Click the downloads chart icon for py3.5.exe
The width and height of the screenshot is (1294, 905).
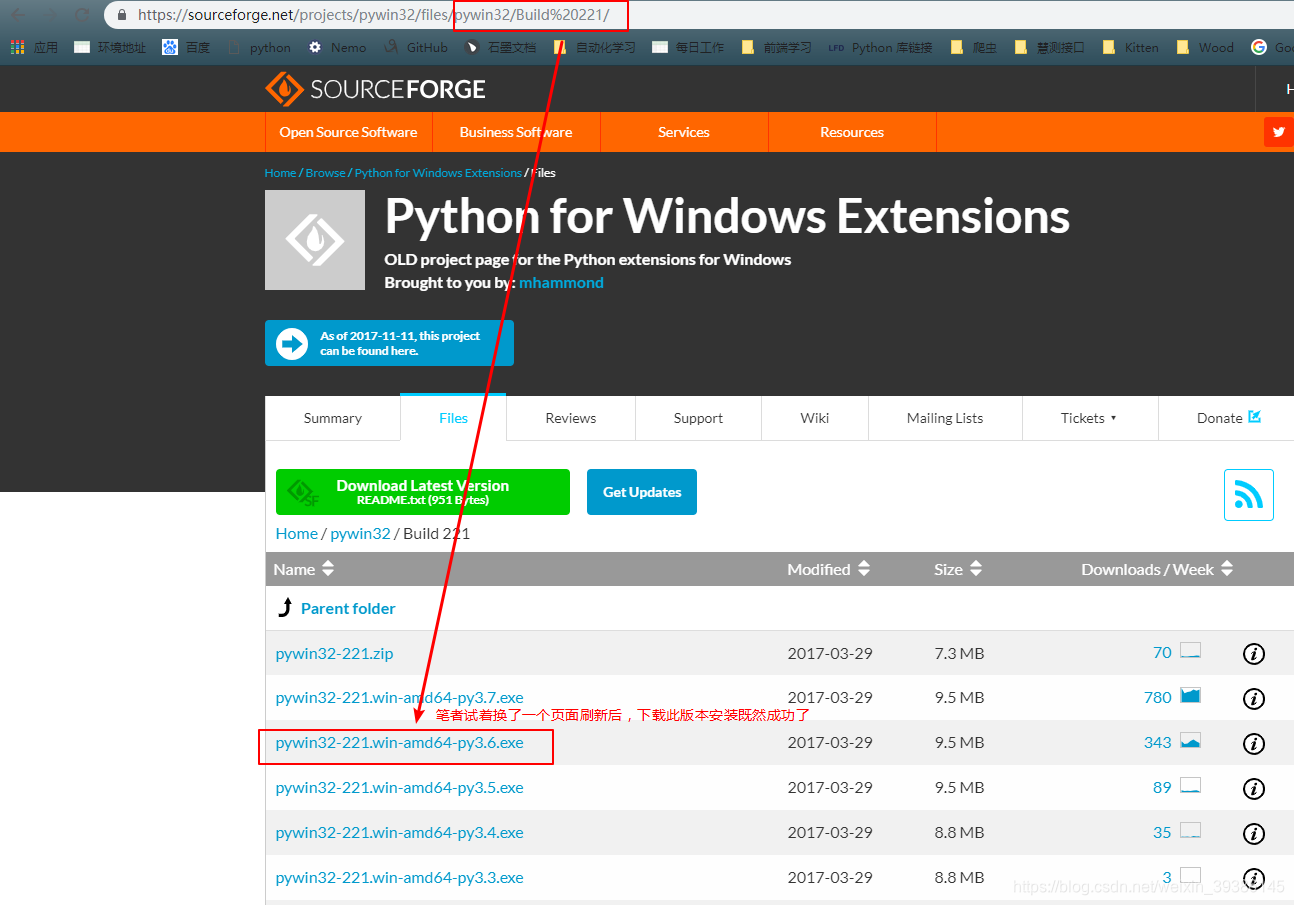click(1190, 786)
